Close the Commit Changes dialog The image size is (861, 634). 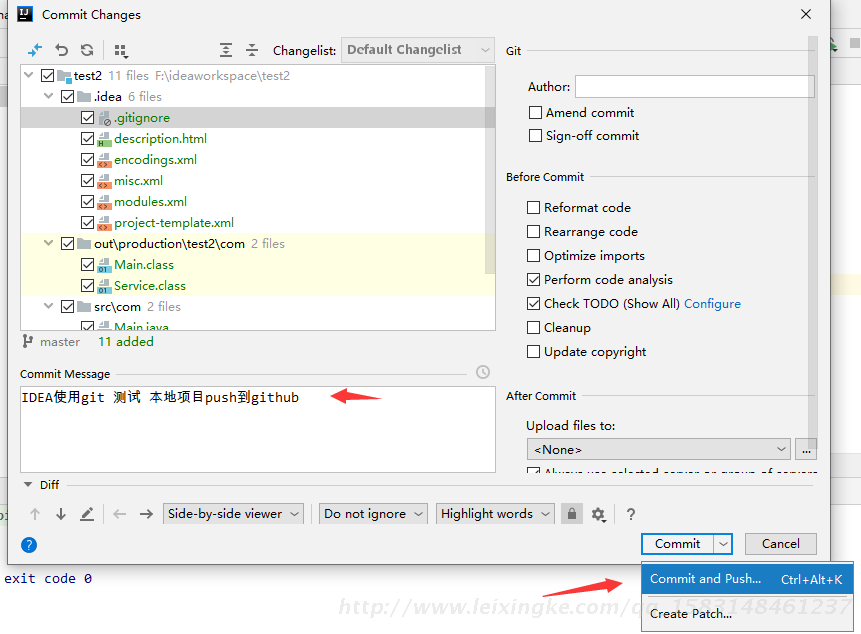tap(806, 14)
